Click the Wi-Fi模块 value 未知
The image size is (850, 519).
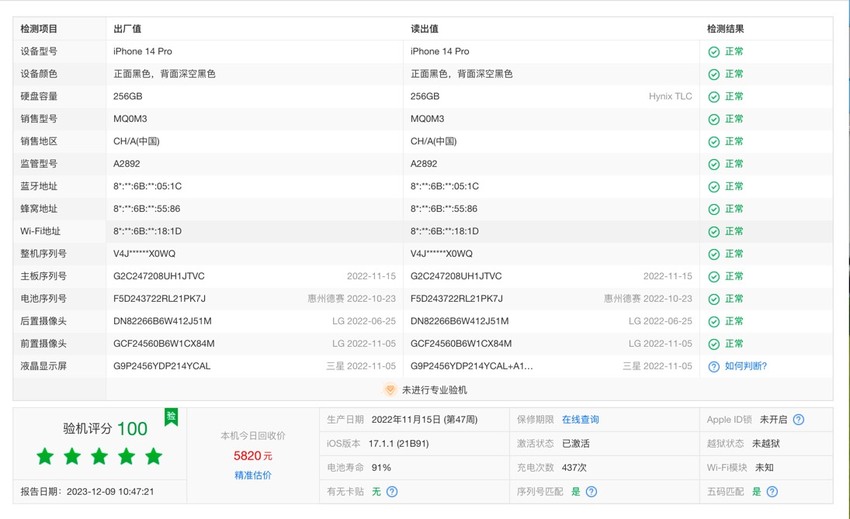764,467
